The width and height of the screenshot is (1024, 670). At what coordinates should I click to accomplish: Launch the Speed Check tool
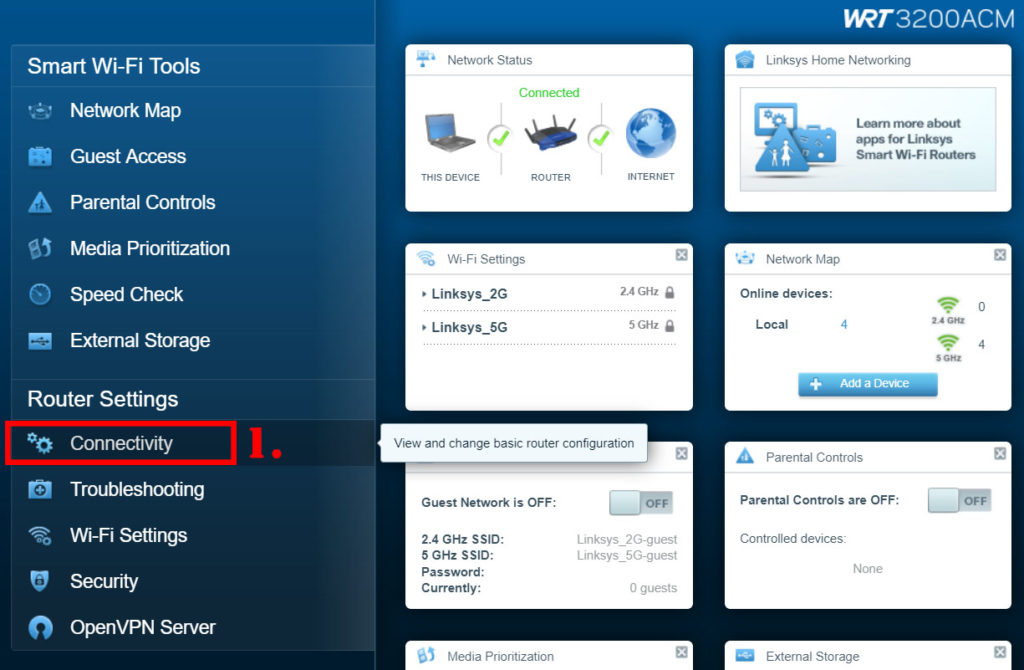point(125,294)
